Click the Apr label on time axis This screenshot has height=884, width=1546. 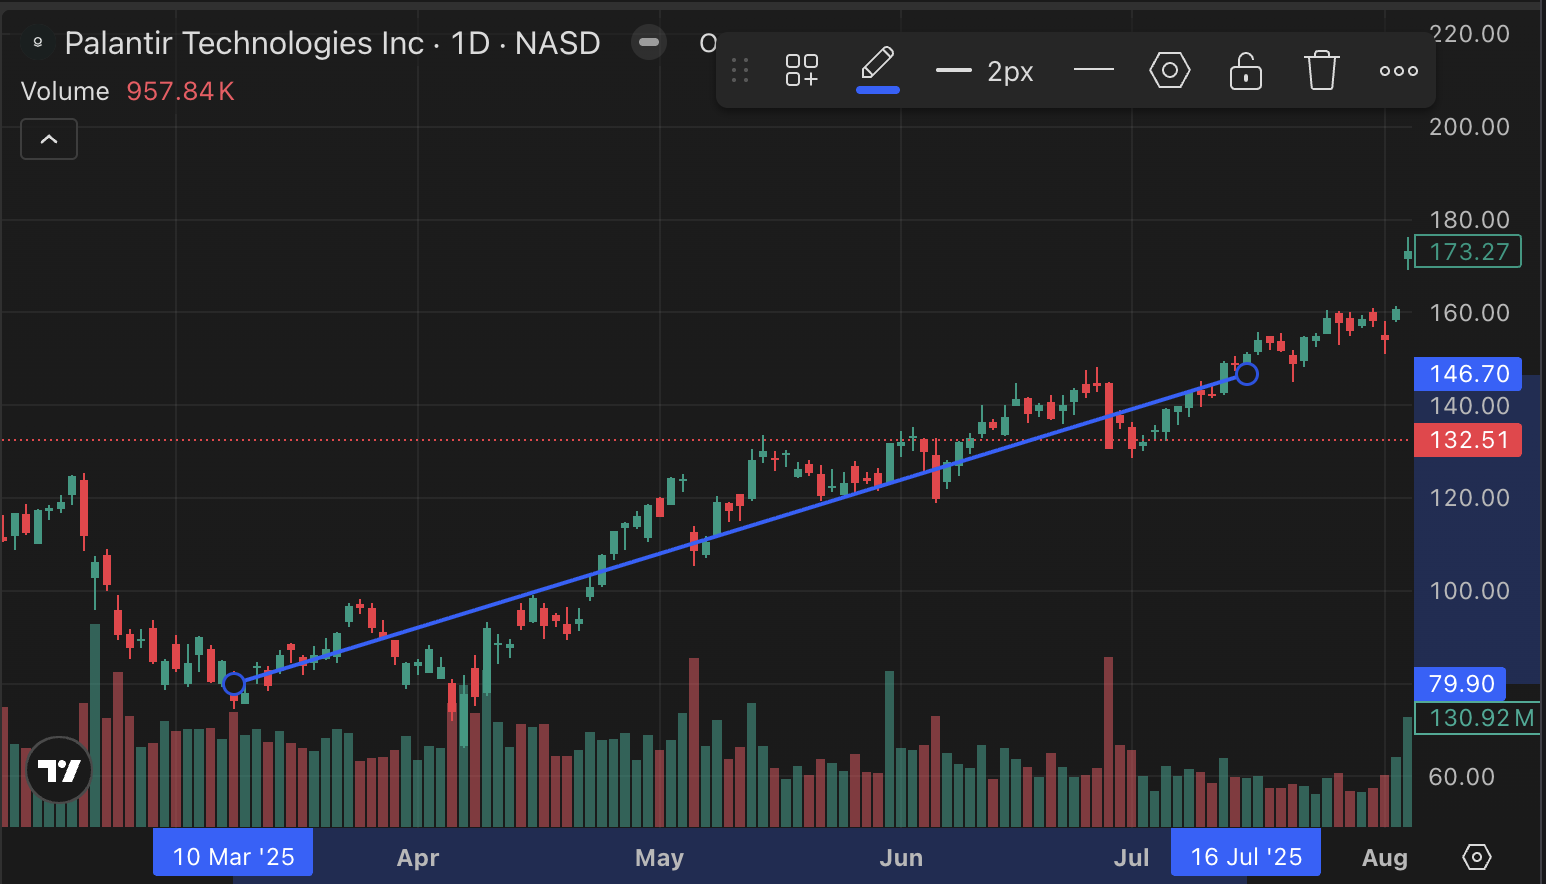(418, 858)
